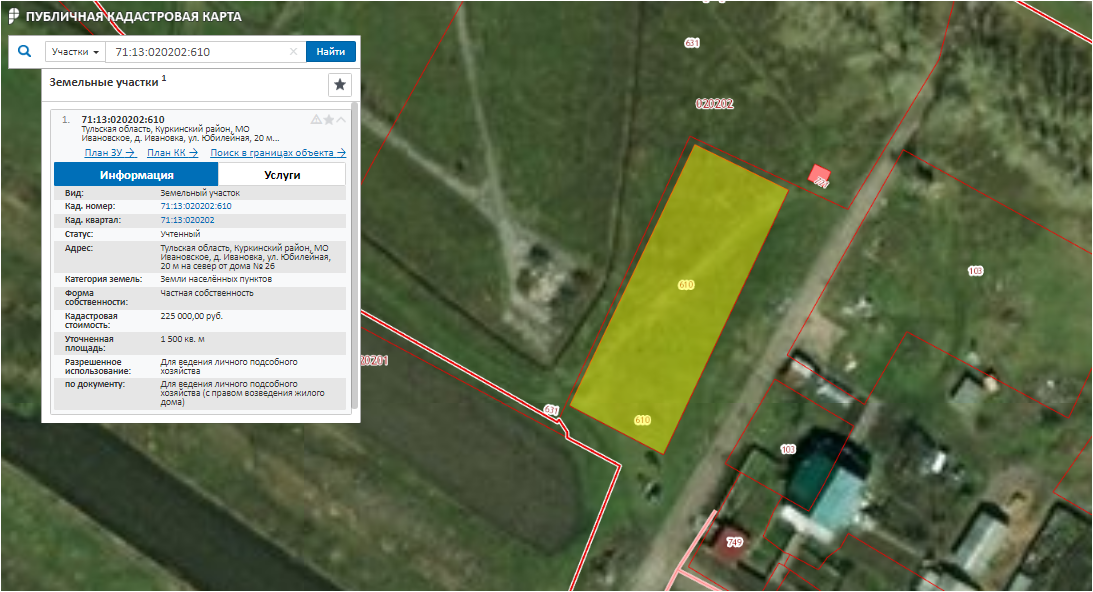Image resolution: width=1093 pixels, height=592 pixels.
Task: Click the favorites star button in panel header
Action: click(x=340, y=84)
